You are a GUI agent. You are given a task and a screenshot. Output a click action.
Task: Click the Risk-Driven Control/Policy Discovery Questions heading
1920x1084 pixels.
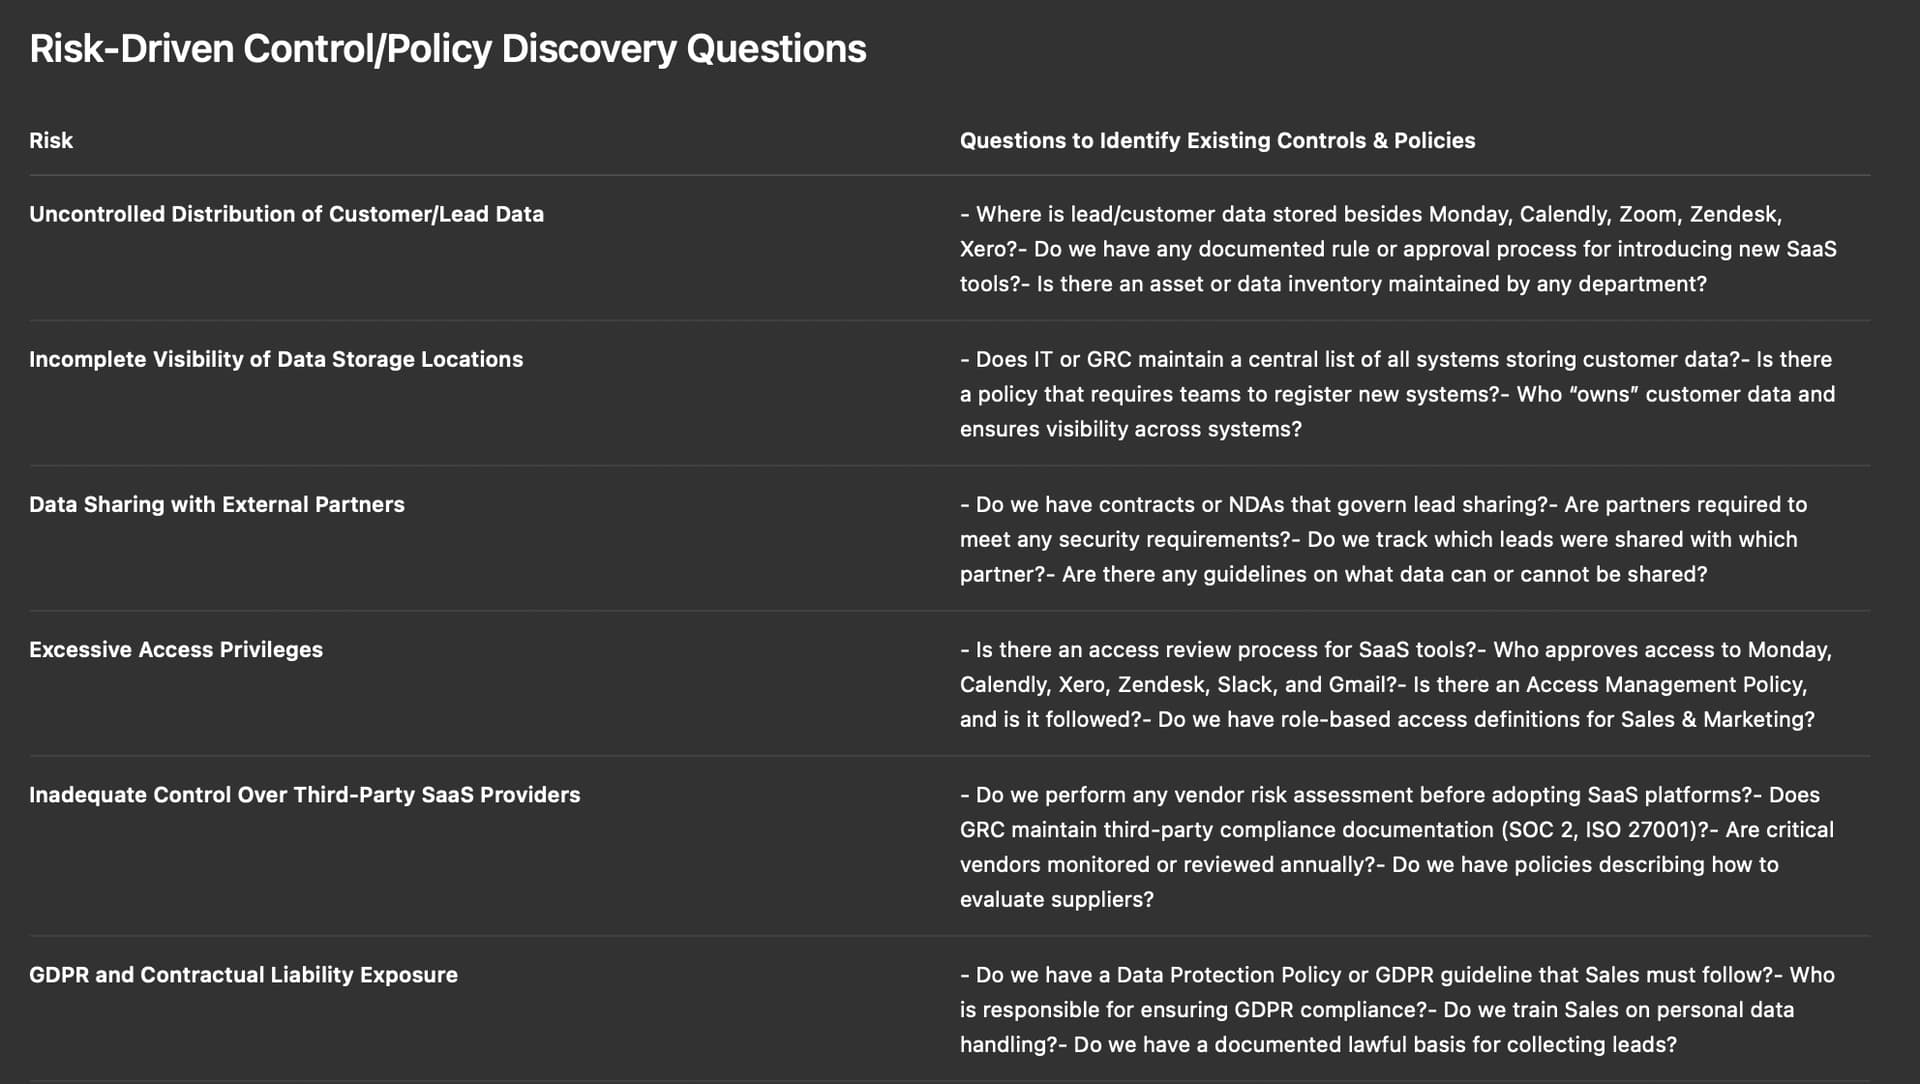coord(447,49)
